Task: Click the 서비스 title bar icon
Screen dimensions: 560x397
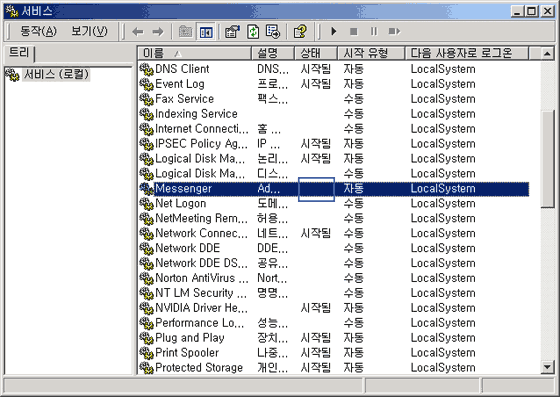Action: pos(12,11)
